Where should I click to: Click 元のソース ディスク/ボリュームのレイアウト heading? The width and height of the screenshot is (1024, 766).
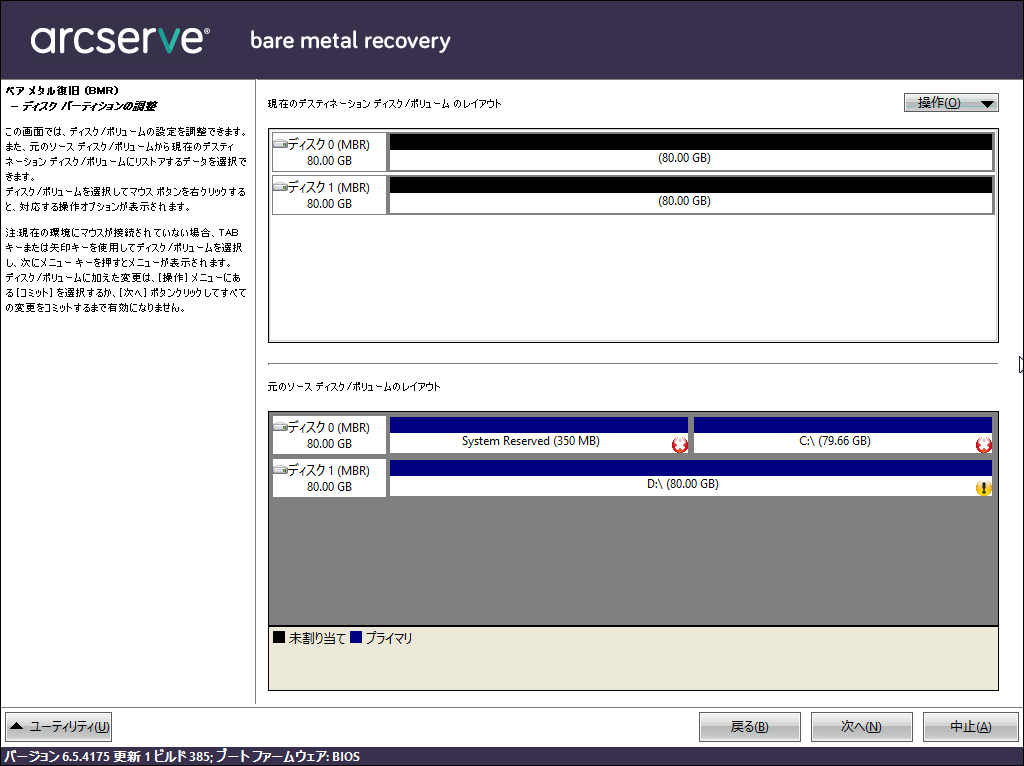coord(354,387)
